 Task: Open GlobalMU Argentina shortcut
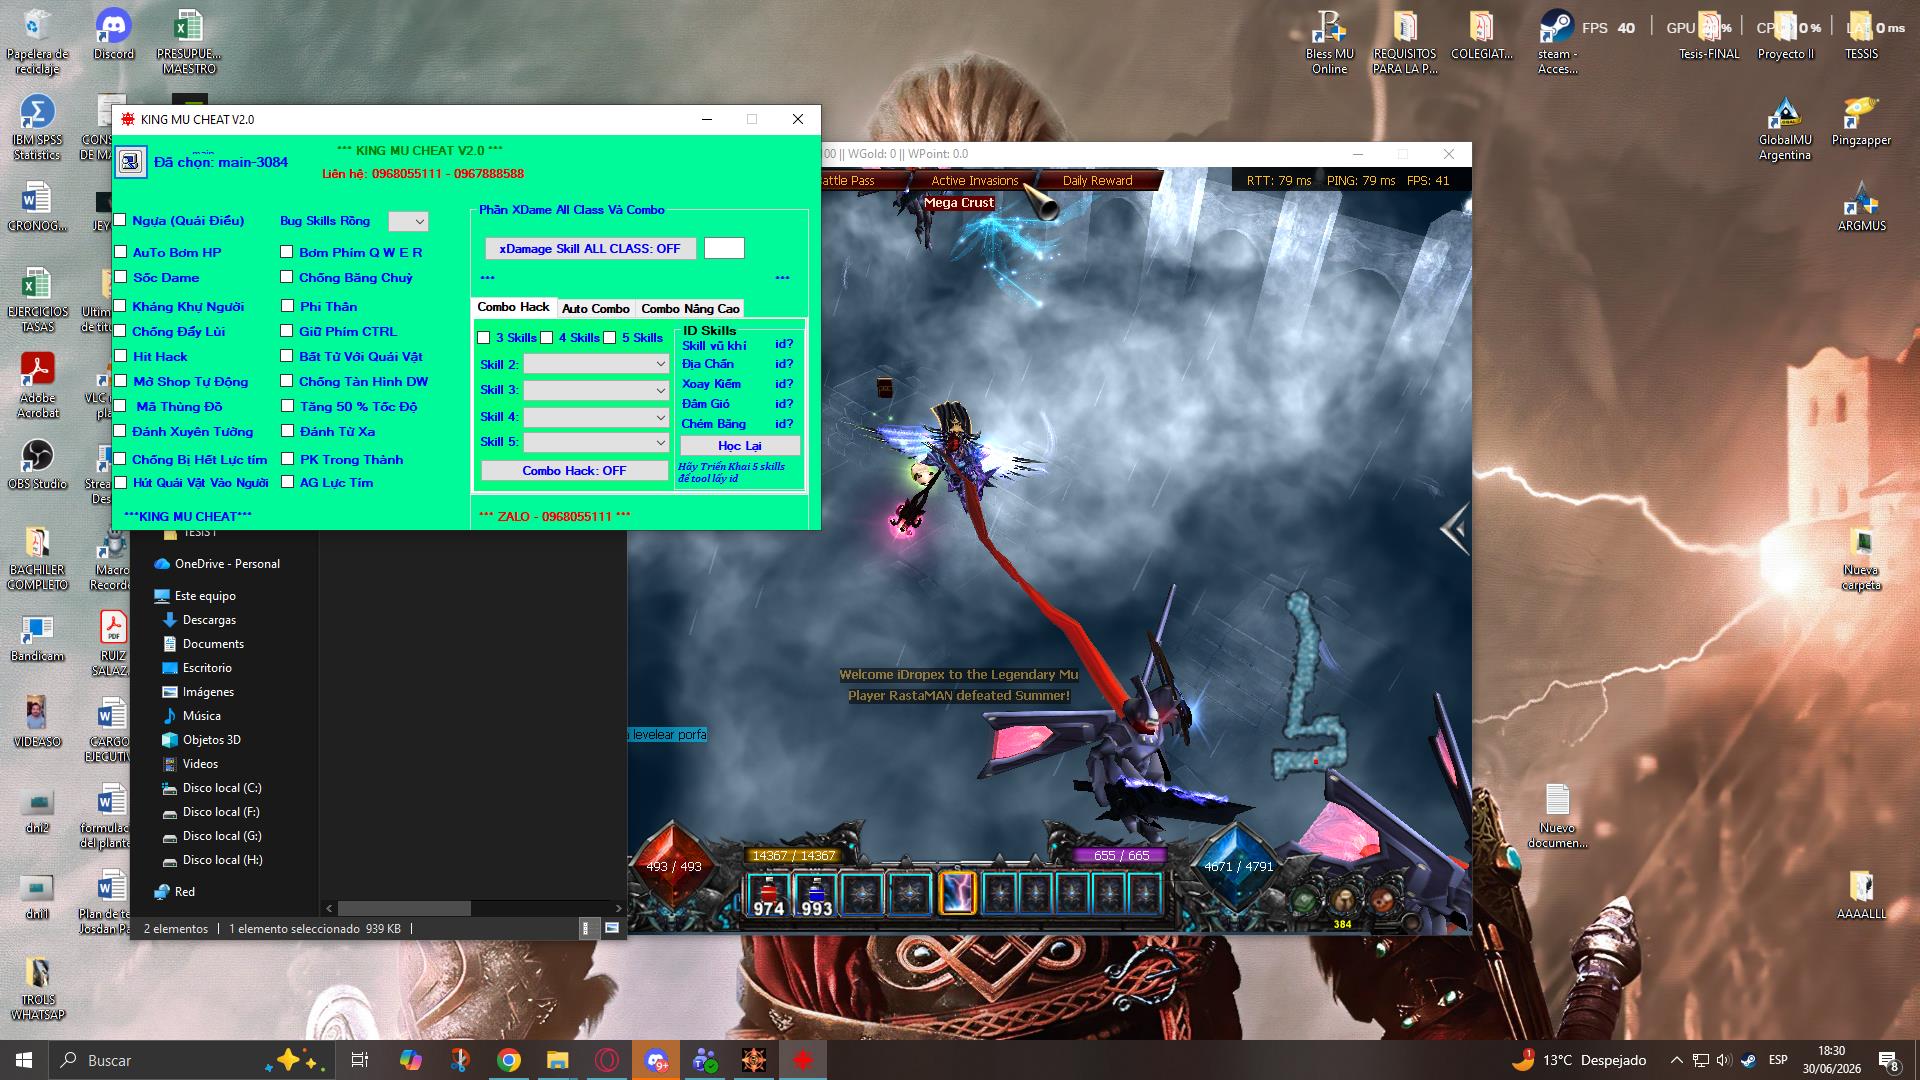click(x=1785, y=128)
